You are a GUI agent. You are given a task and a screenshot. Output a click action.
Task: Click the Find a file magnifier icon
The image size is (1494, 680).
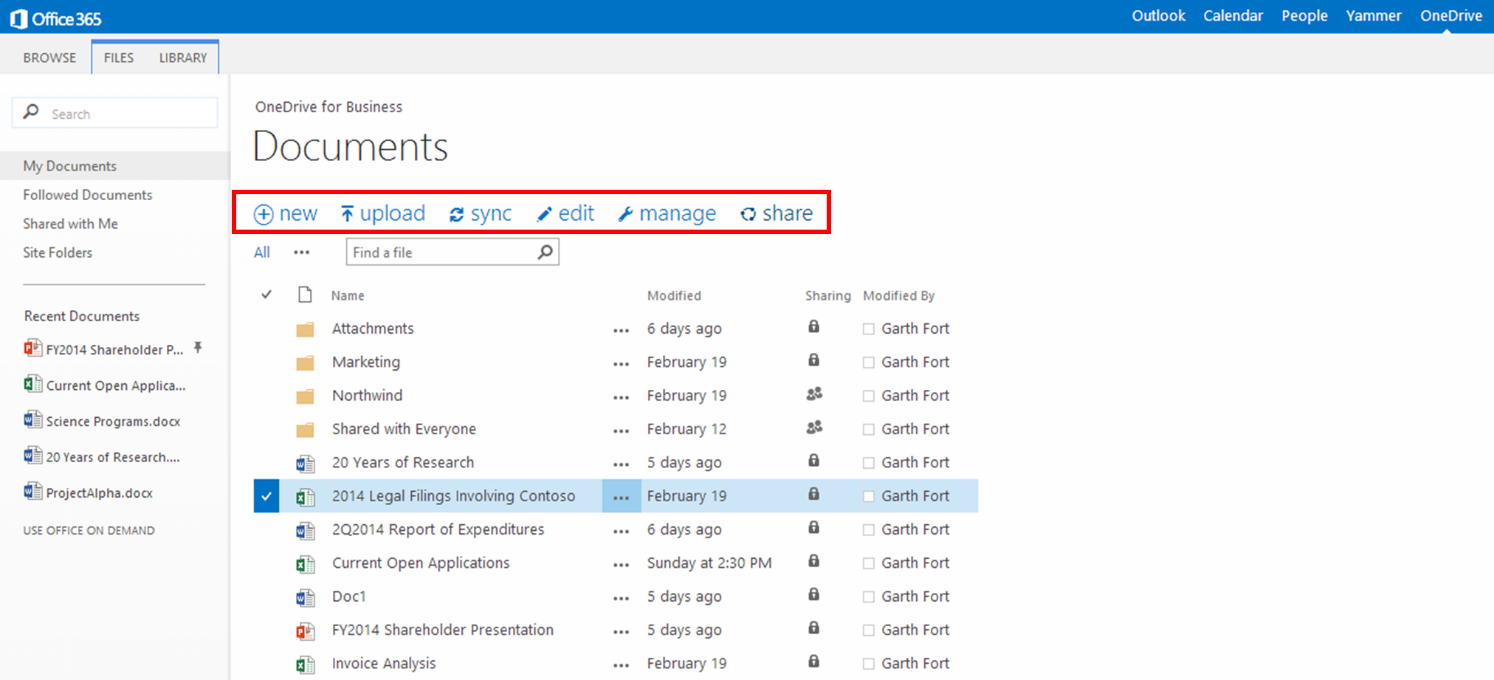[545, 252]
